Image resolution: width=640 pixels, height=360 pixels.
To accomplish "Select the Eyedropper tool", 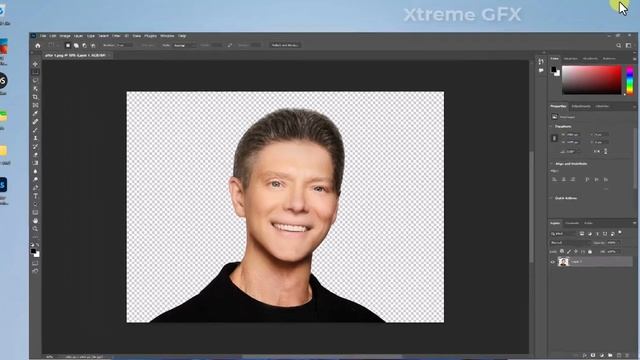I will [36, 113].
